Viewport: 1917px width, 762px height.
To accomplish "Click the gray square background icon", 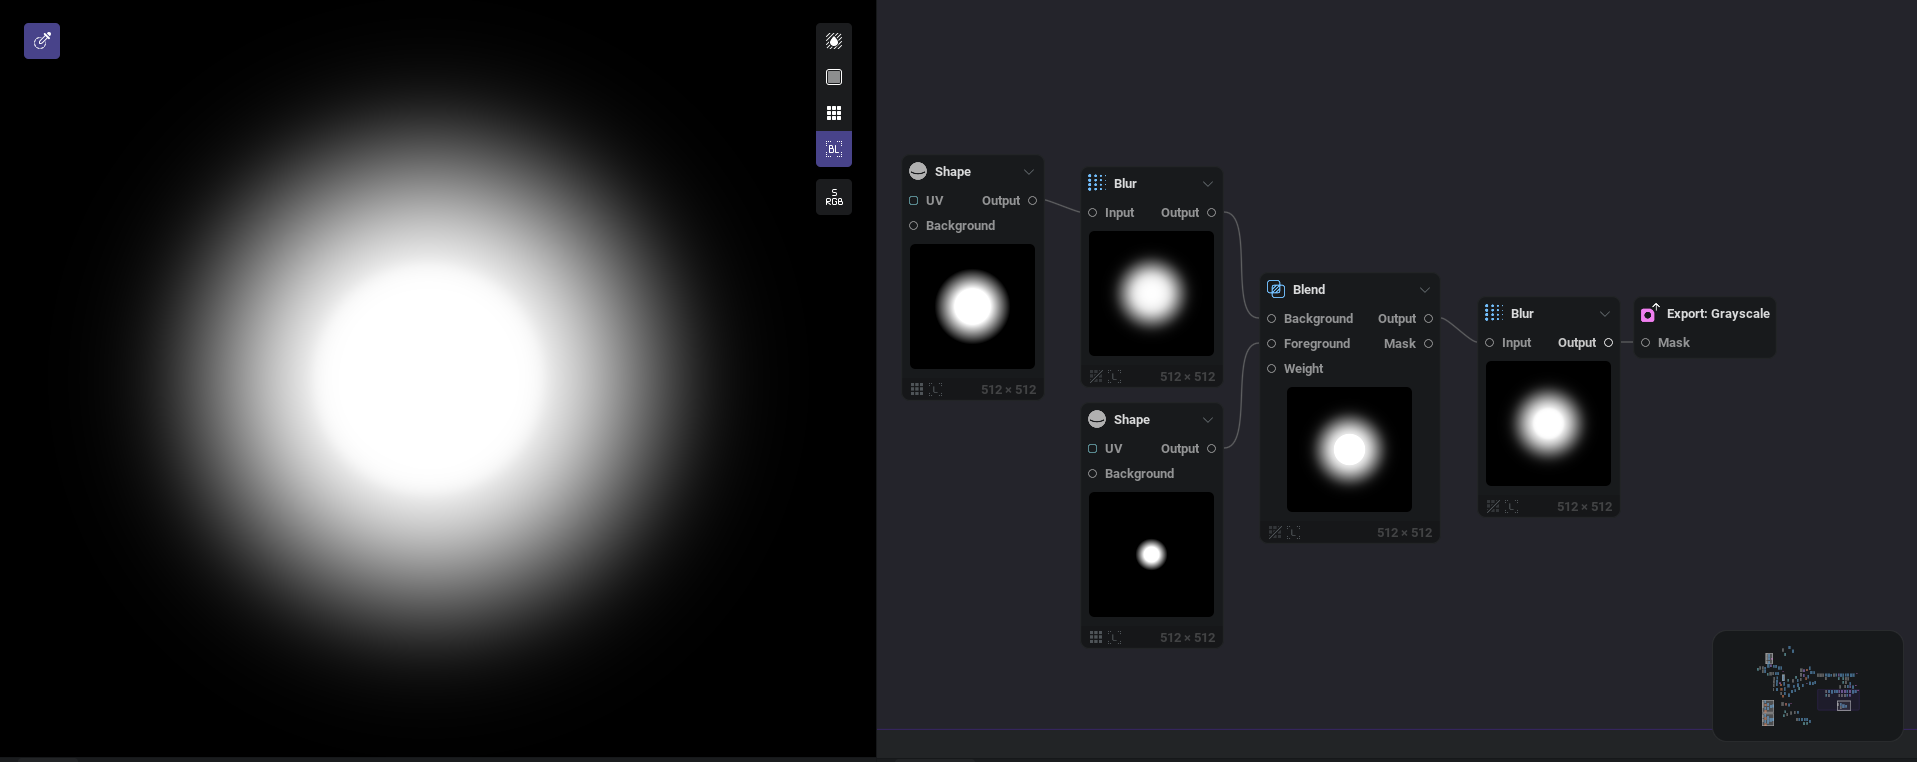I will pyautogui.click(x=834, y=77).
